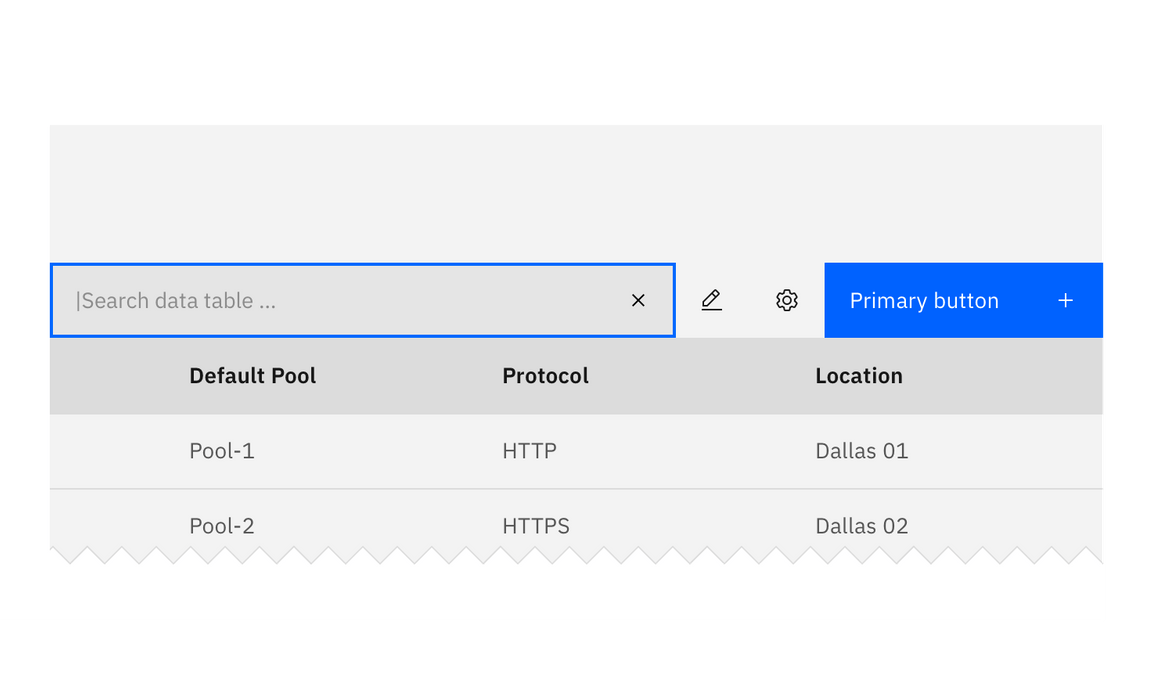Open table settings via gear icon

coord(787,300)
